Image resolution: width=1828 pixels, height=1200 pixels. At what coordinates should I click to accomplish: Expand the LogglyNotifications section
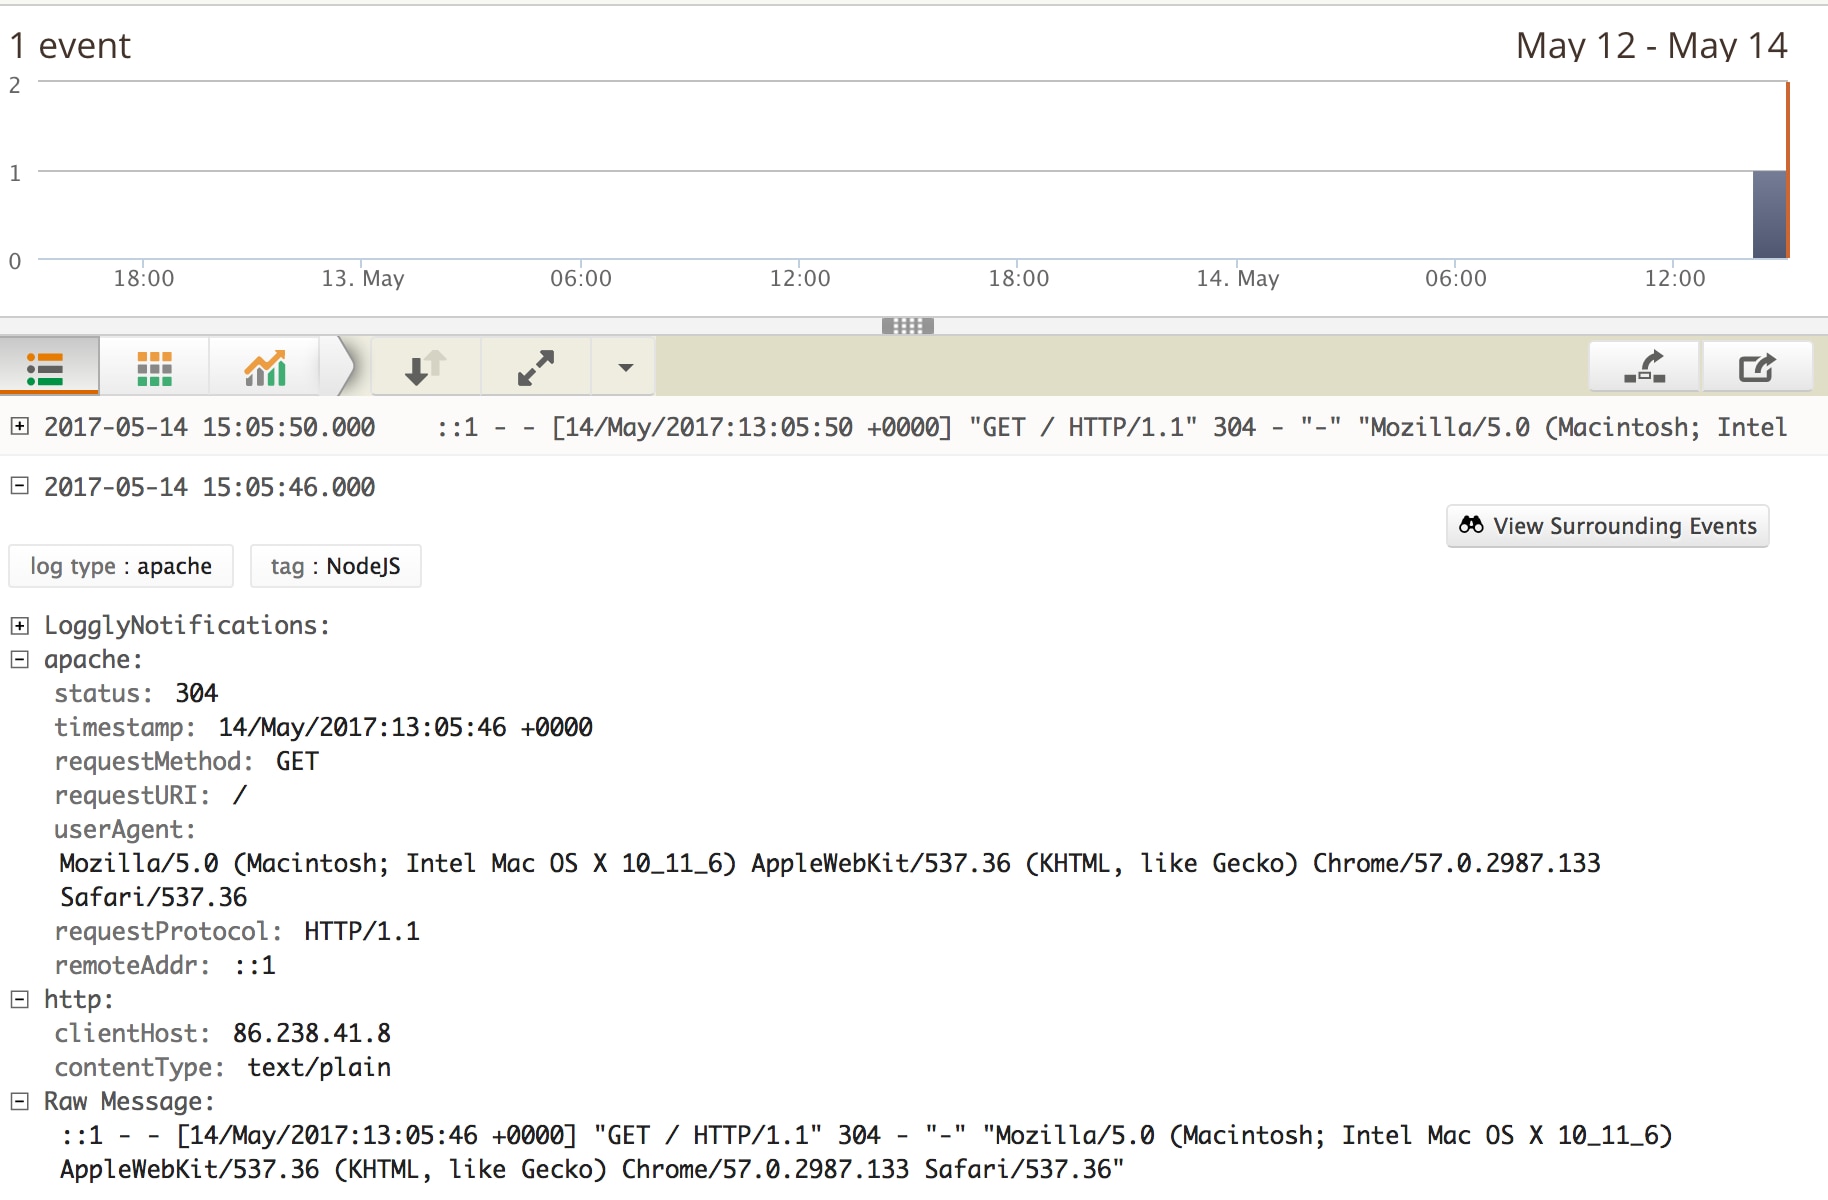click(x=19, y=626)
